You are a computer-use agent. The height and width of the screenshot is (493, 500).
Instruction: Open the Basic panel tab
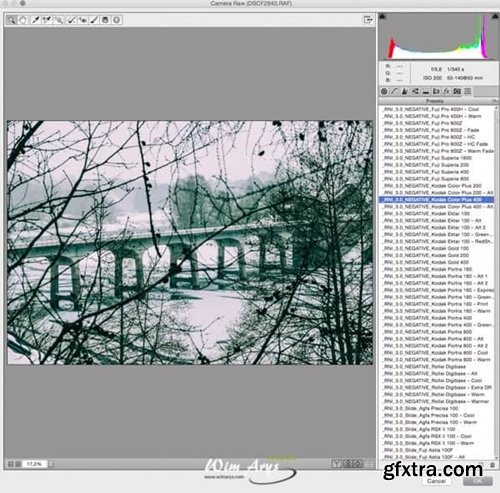384,91
